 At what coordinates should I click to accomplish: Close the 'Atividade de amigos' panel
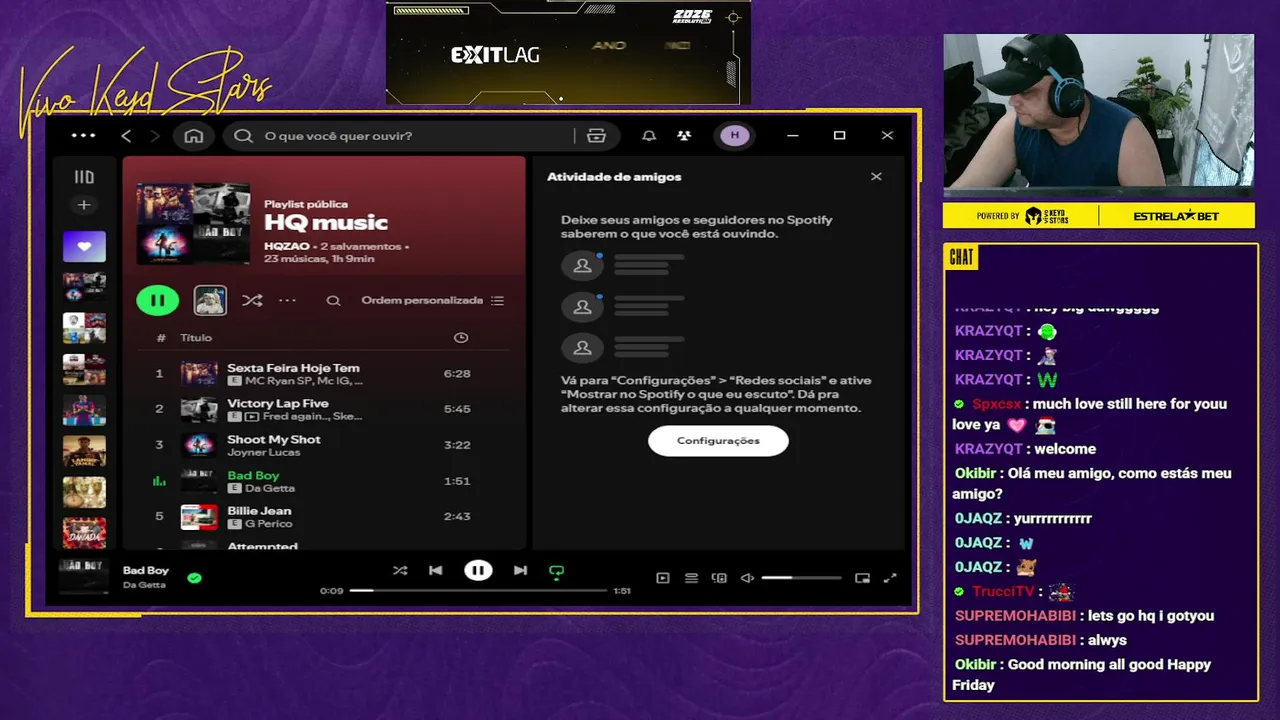(x=876, y=177)
